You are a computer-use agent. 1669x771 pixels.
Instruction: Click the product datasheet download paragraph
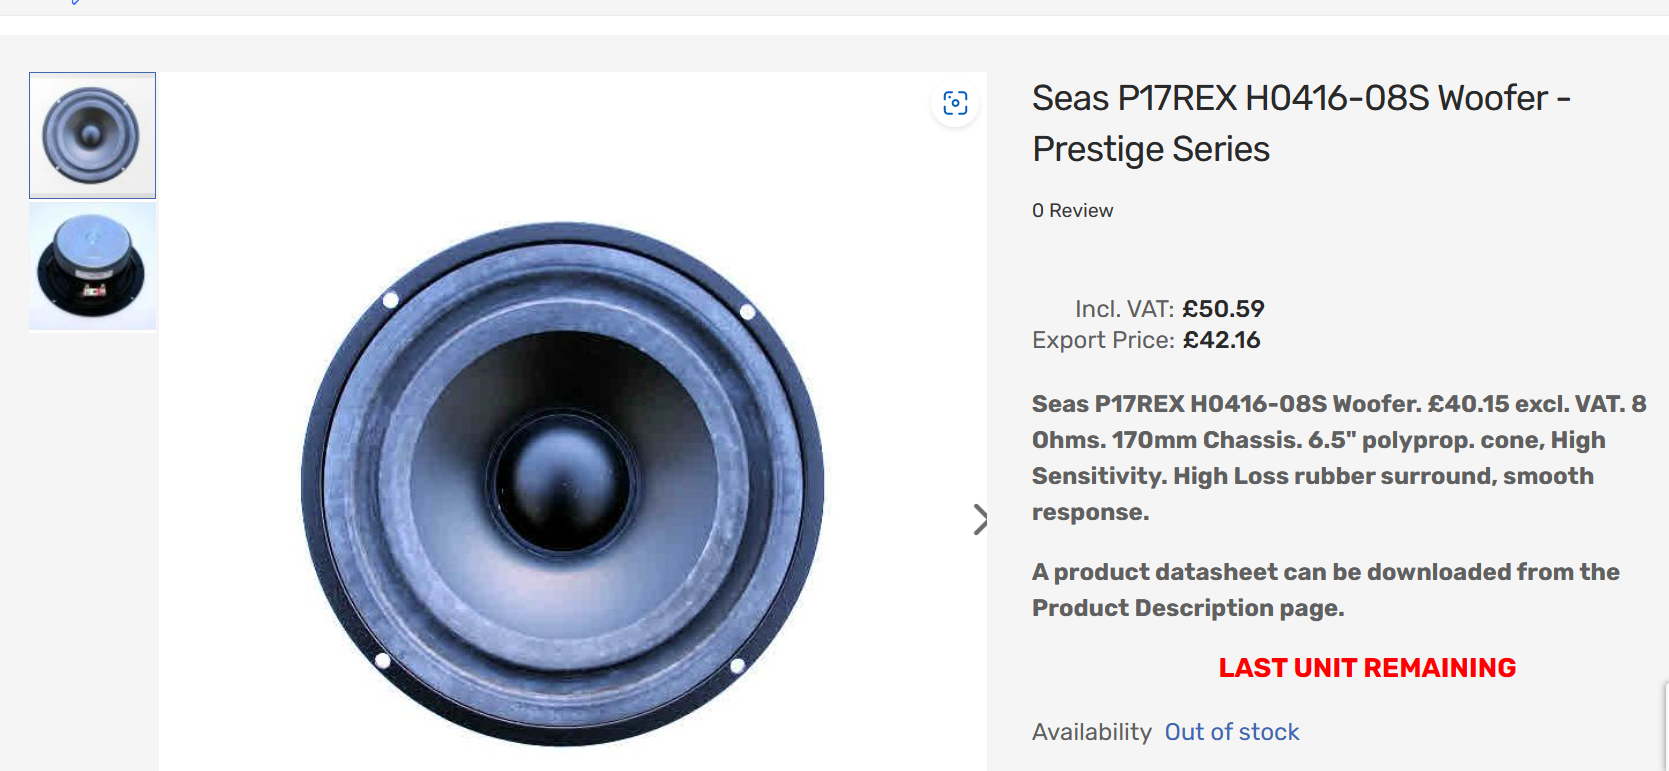click(1325, 590)
